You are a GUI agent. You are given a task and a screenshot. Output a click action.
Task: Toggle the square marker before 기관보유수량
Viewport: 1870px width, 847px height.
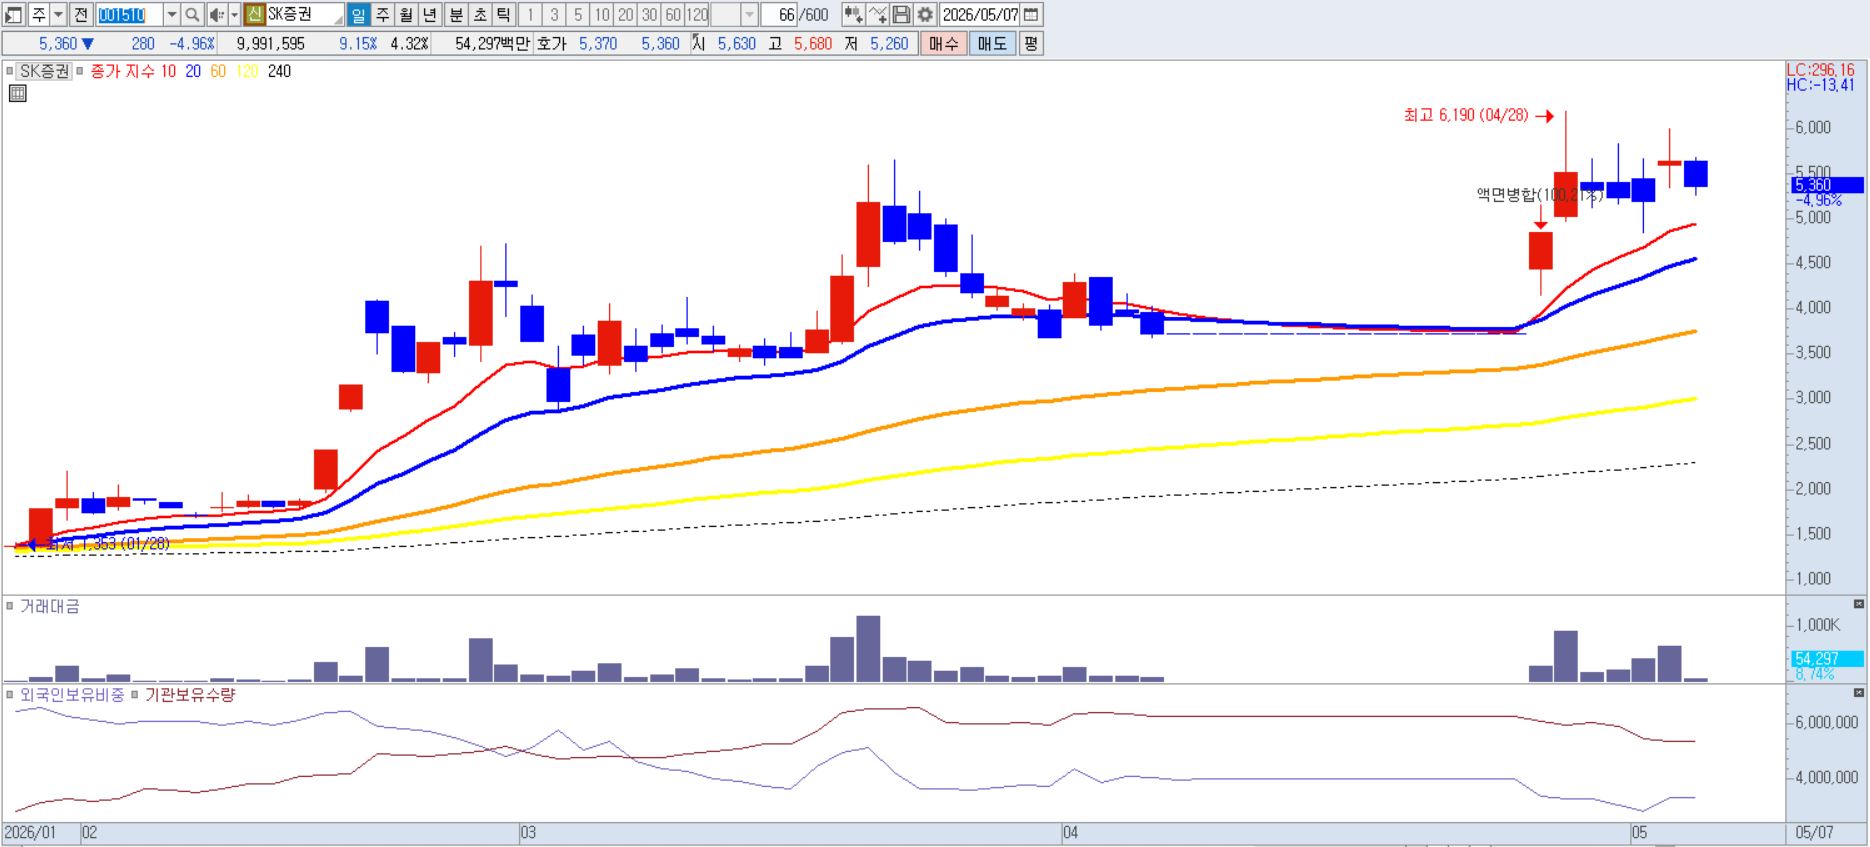tap(136, 694)
